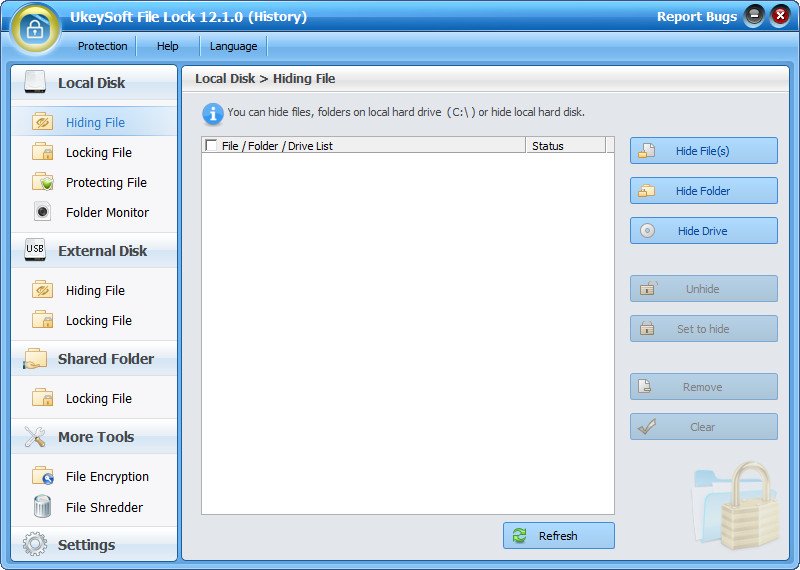
Task: Open the Settings section text
Action: [86, 545]
